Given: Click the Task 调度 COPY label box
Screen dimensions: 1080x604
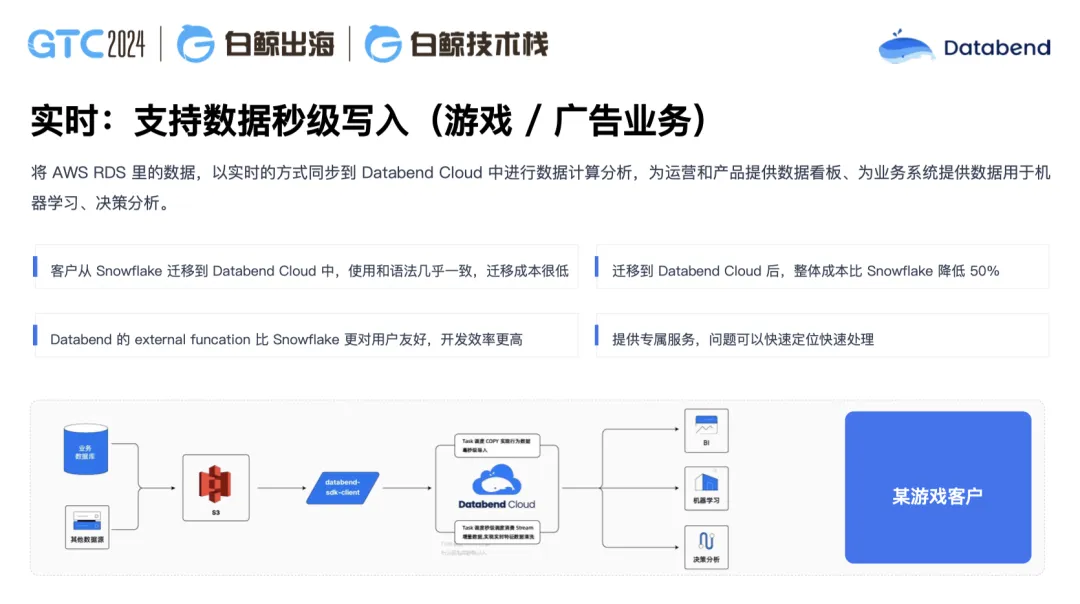Looking at the screenshot, I should (x=497, y=445).
